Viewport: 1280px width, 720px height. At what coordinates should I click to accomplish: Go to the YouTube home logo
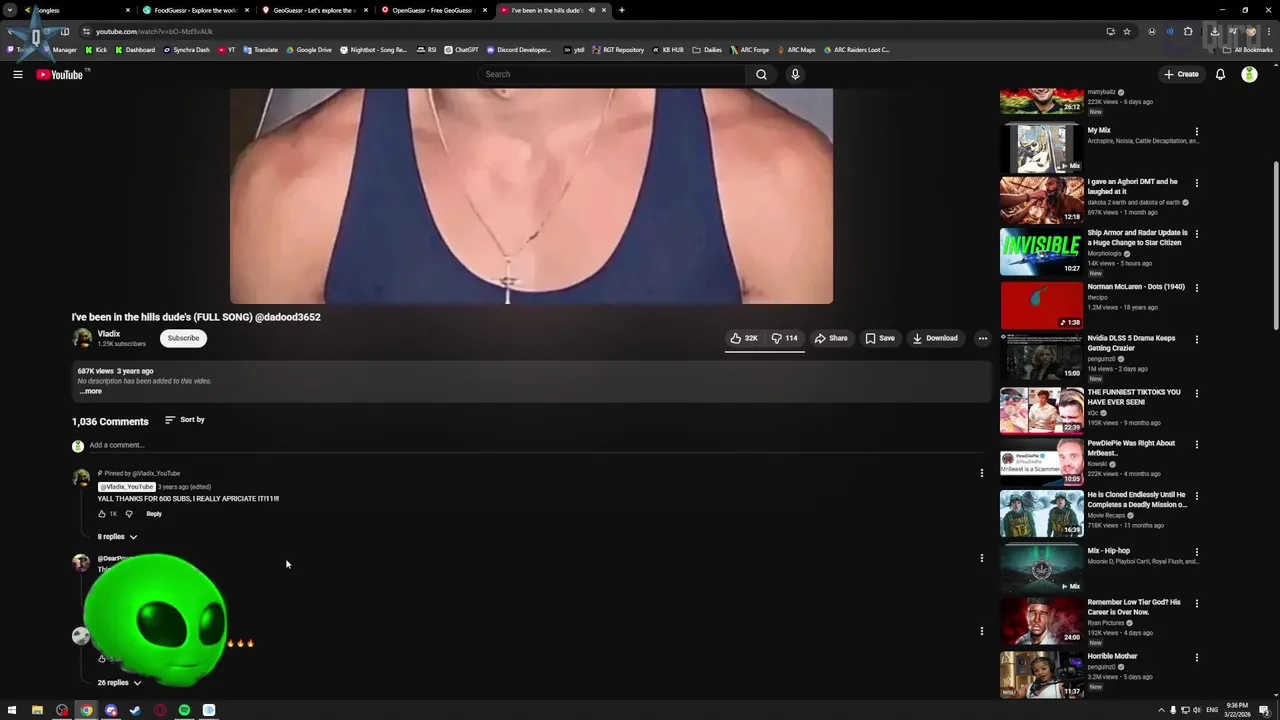point(60,74)
